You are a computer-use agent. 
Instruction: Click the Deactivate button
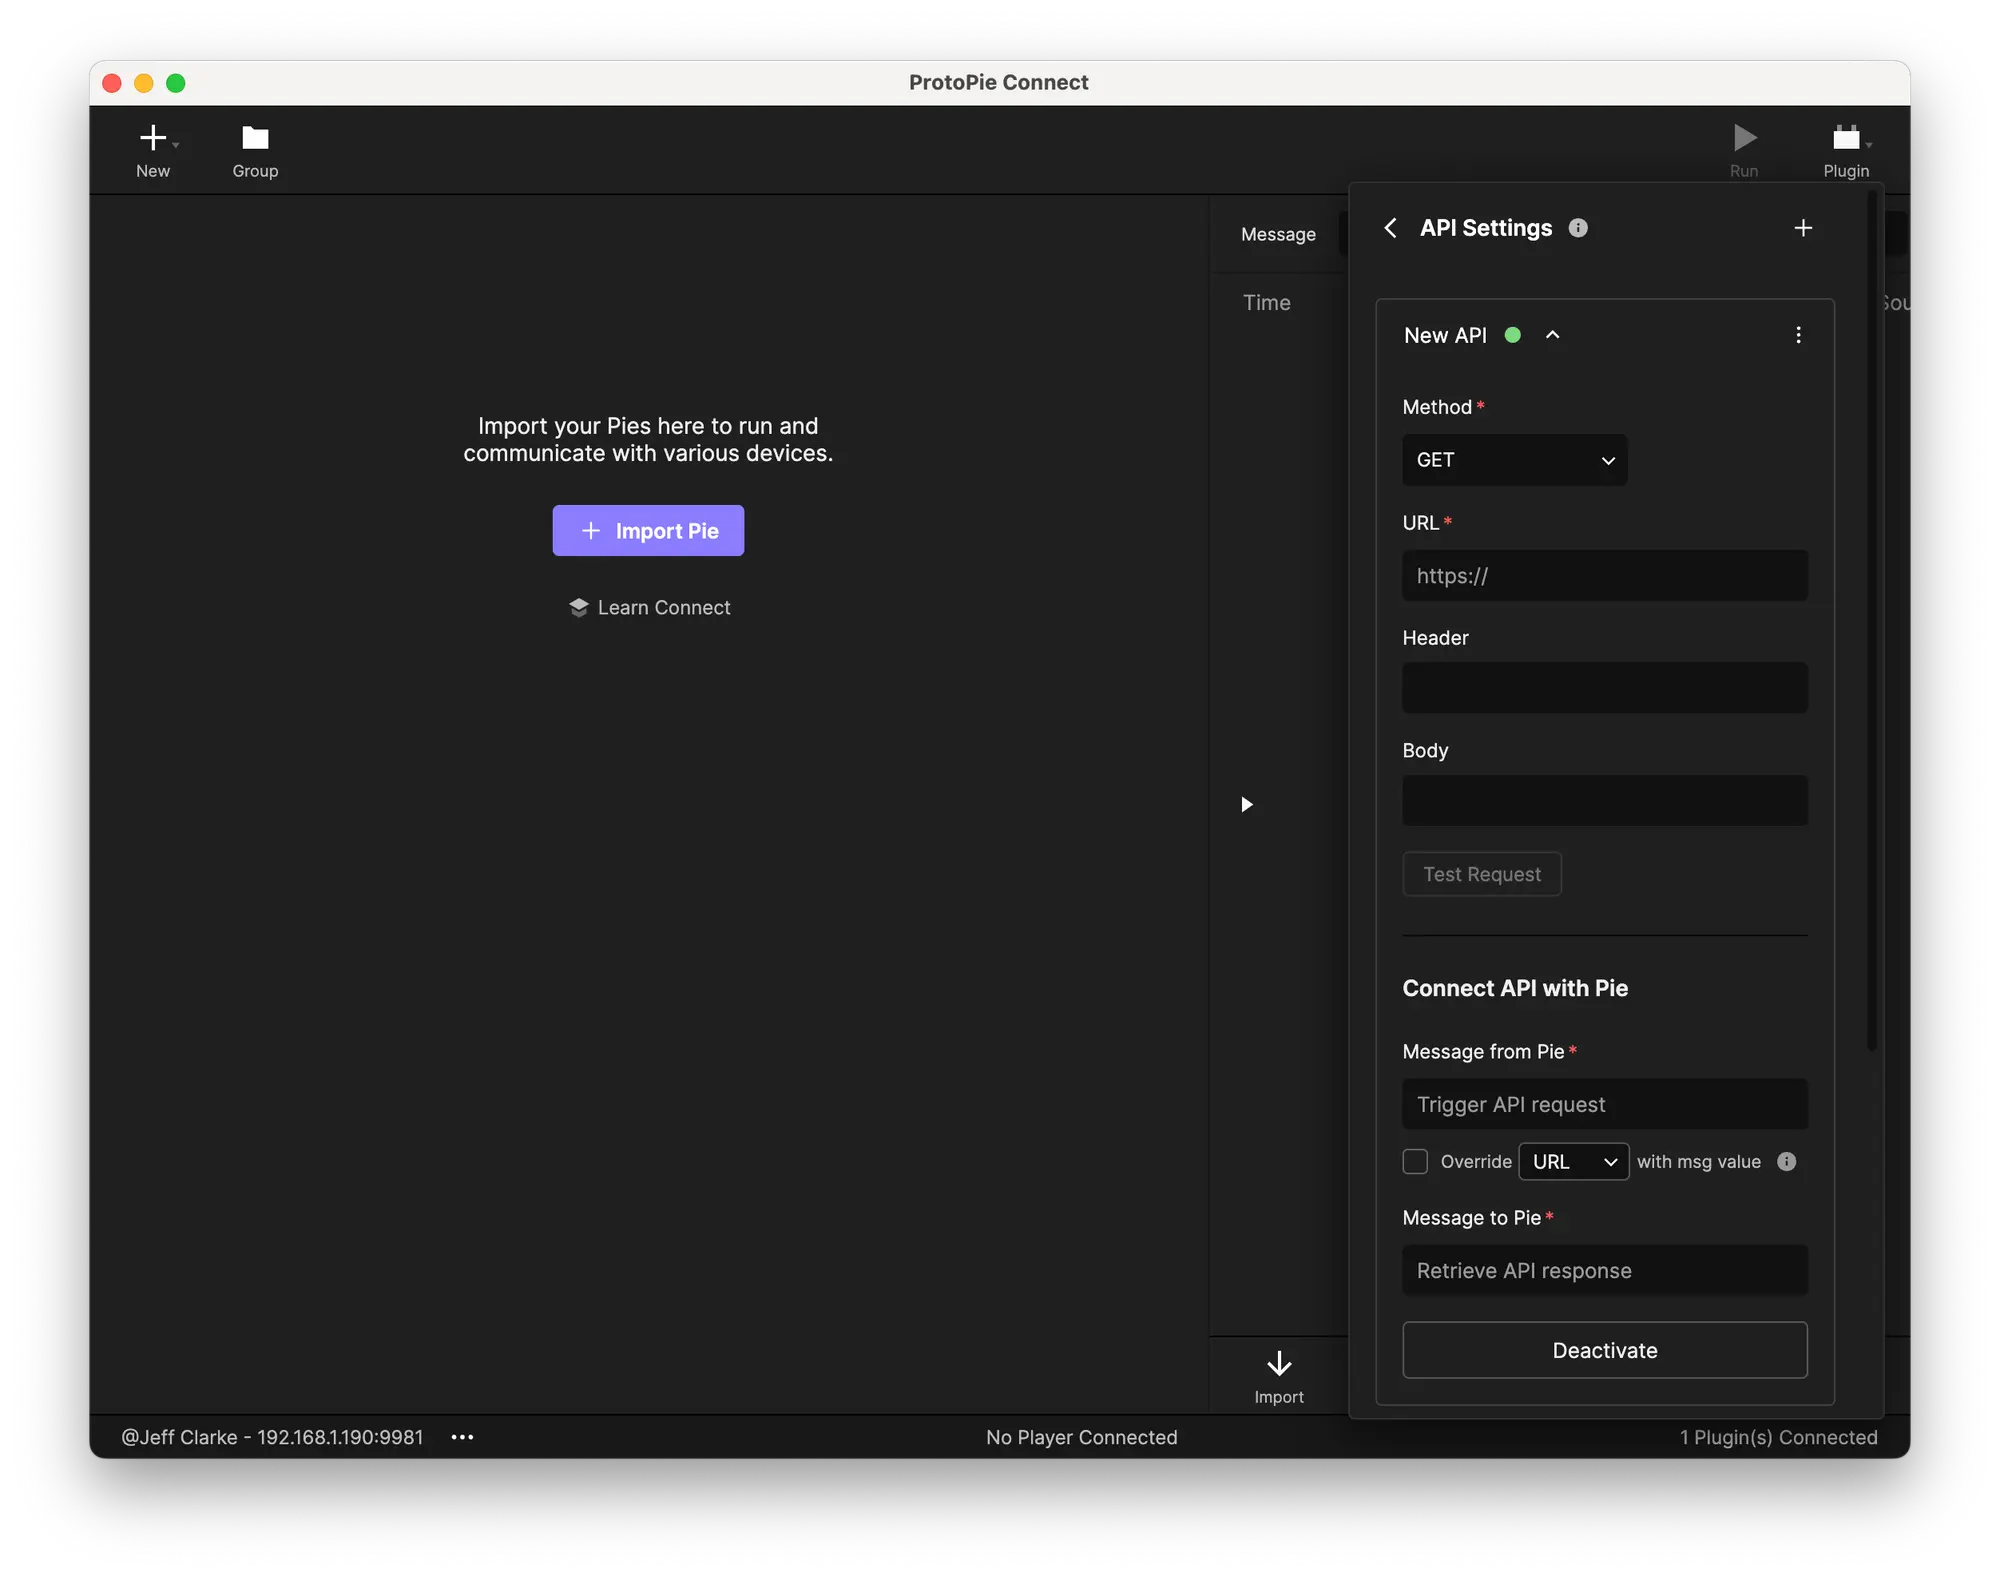point(1604,1350)
